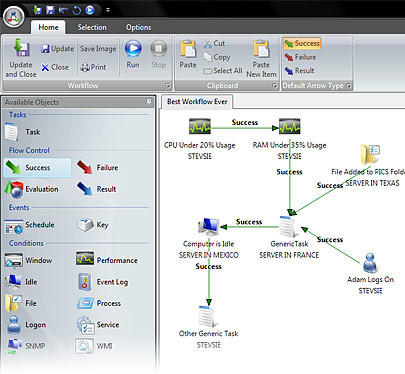Open the Workflow group dialog launcher

(168, 86)
